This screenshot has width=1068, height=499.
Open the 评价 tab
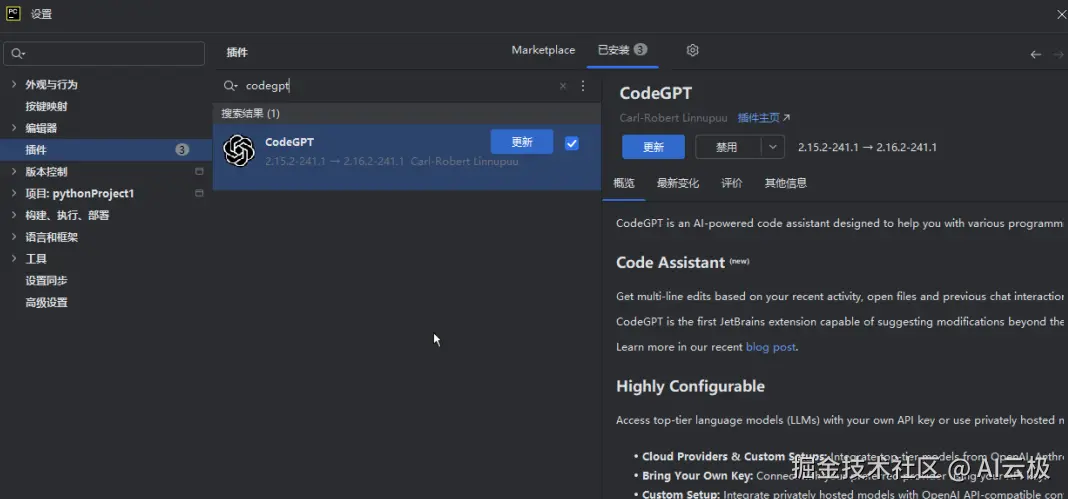[x=732, y=182]
